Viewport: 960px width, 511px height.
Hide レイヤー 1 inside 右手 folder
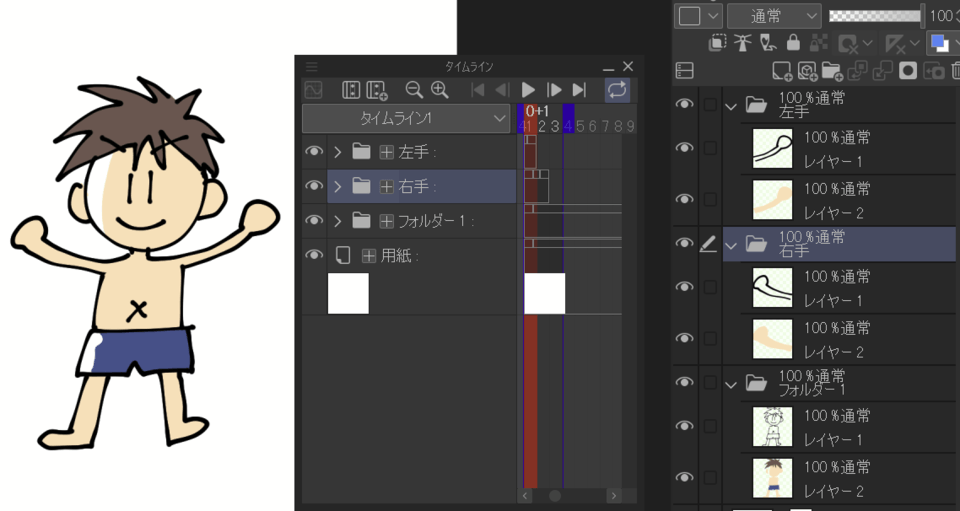coord(684,286)
